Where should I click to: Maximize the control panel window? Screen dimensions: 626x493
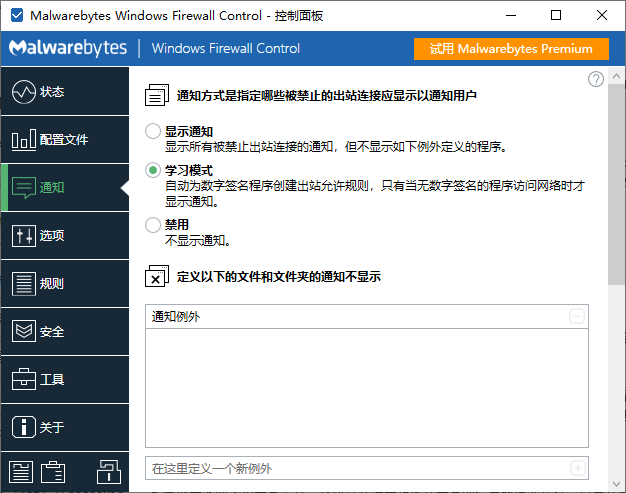(x=556, y=16)
